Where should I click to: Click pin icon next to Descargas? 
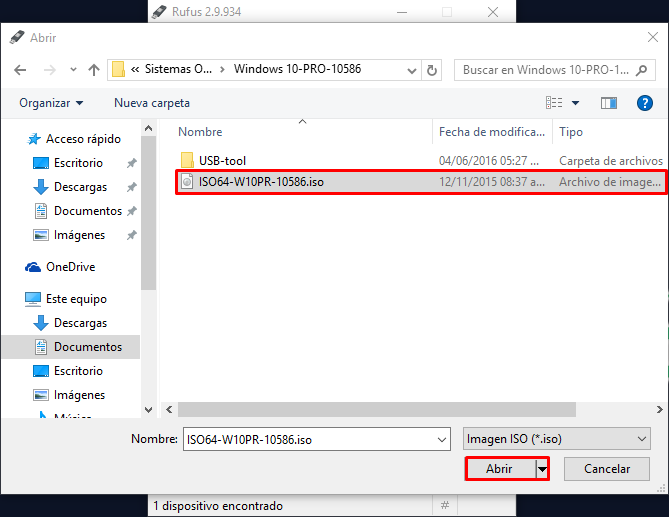click(x=132, y=187)
